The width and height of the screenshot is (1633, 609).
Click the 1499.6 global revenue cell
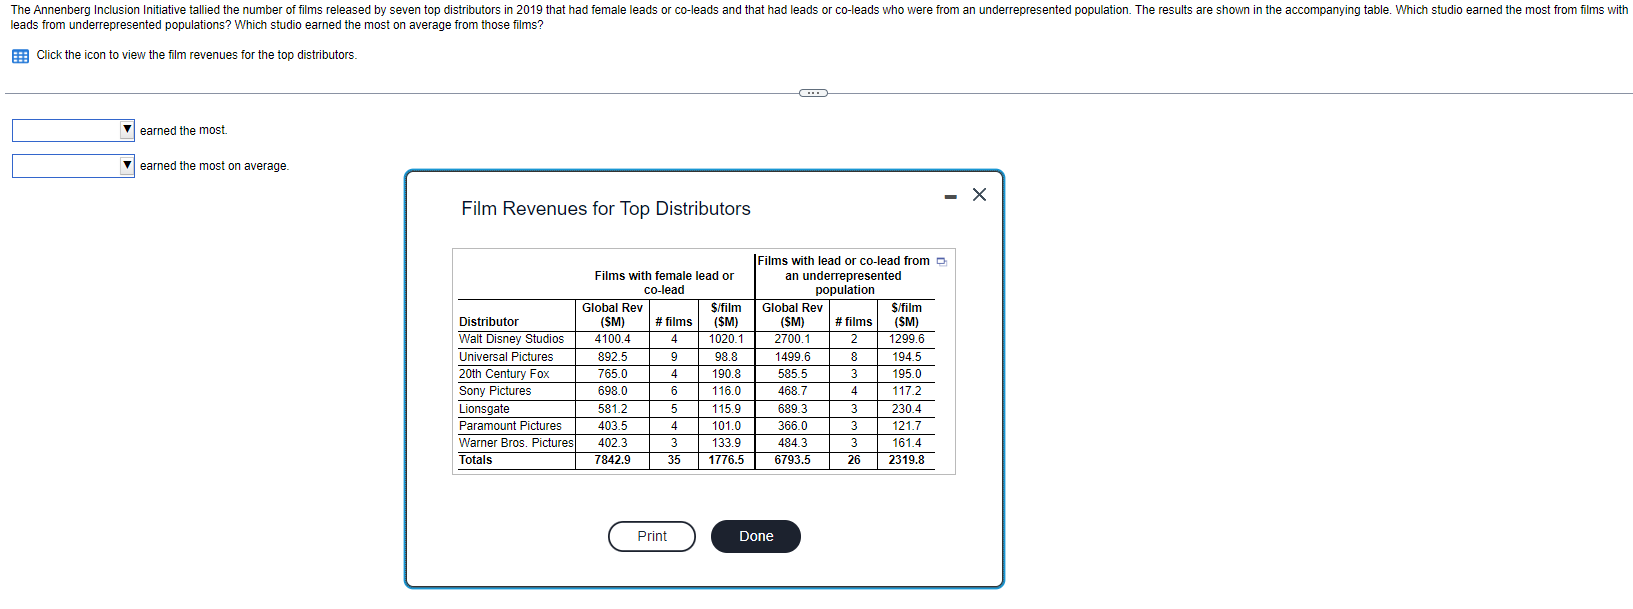(792, 357)
